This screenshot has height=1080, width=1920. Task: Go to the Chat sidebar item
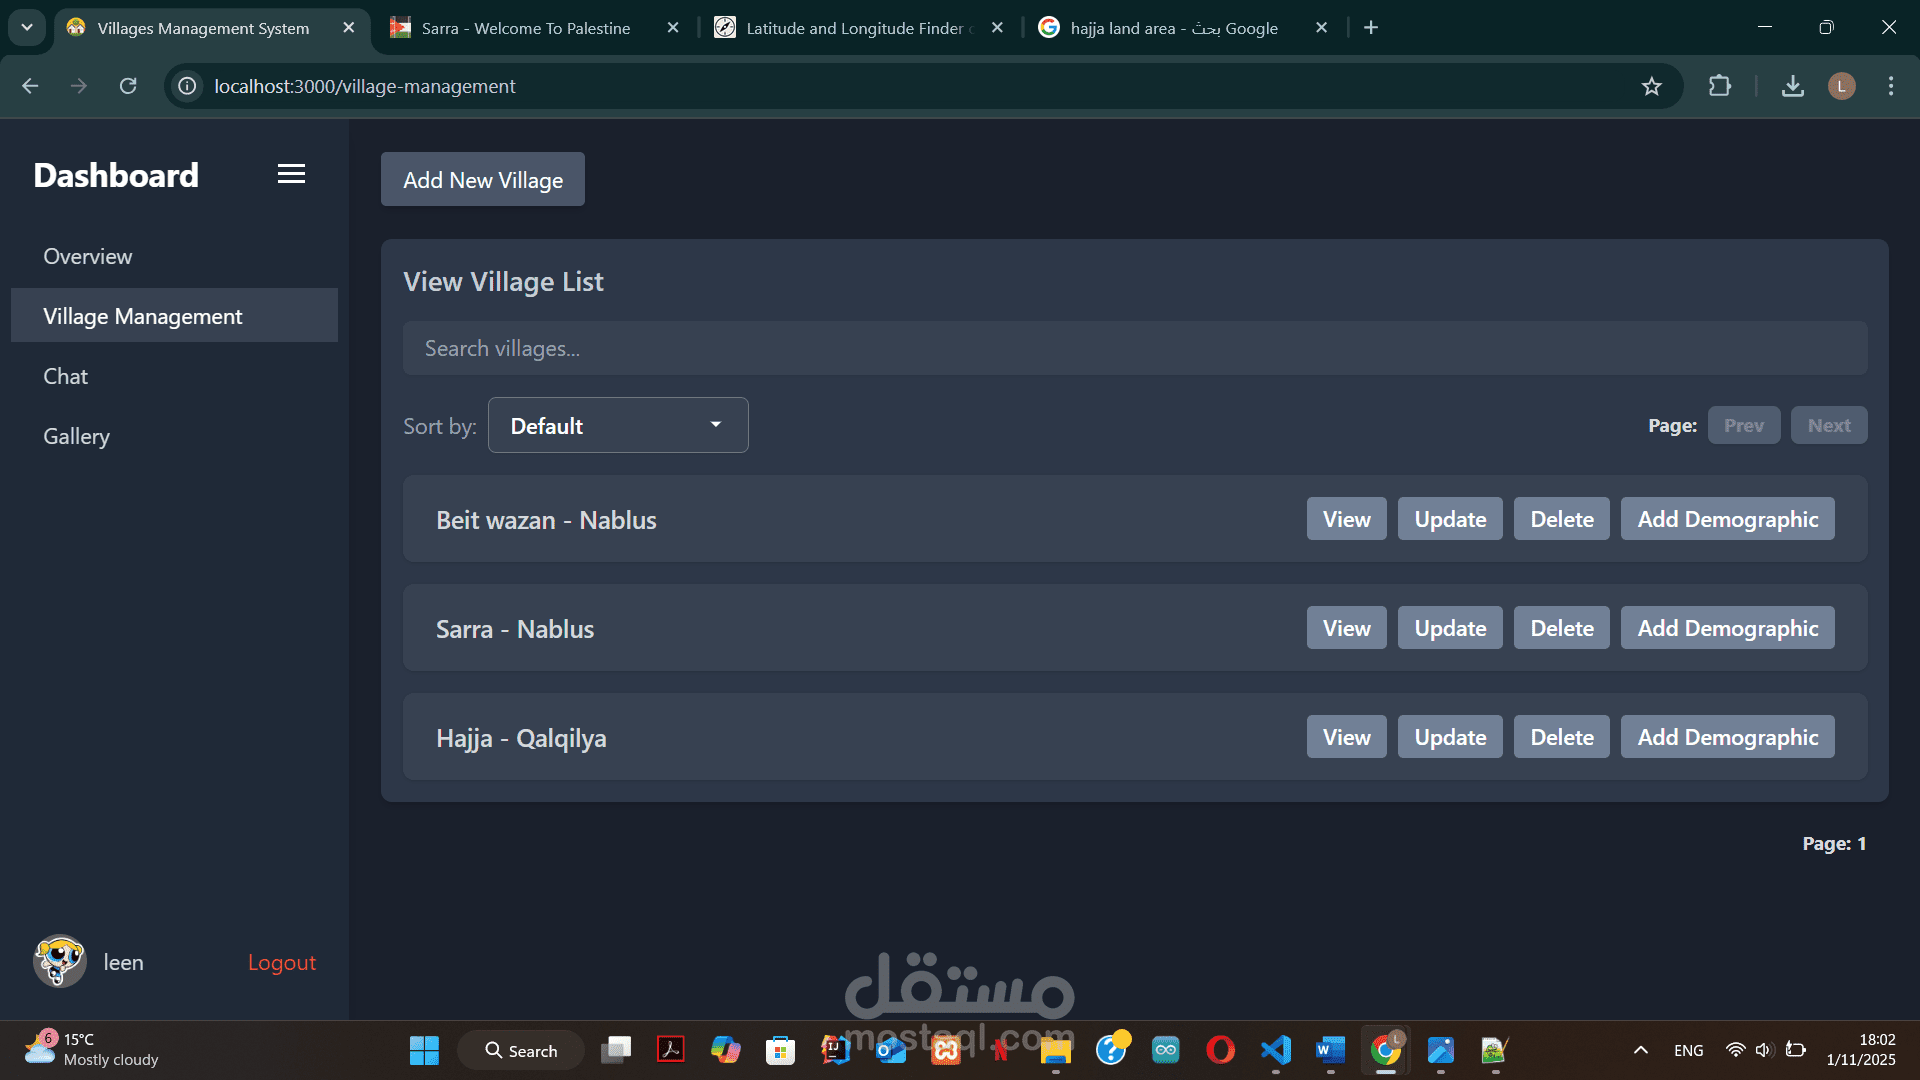coord(65,376)
